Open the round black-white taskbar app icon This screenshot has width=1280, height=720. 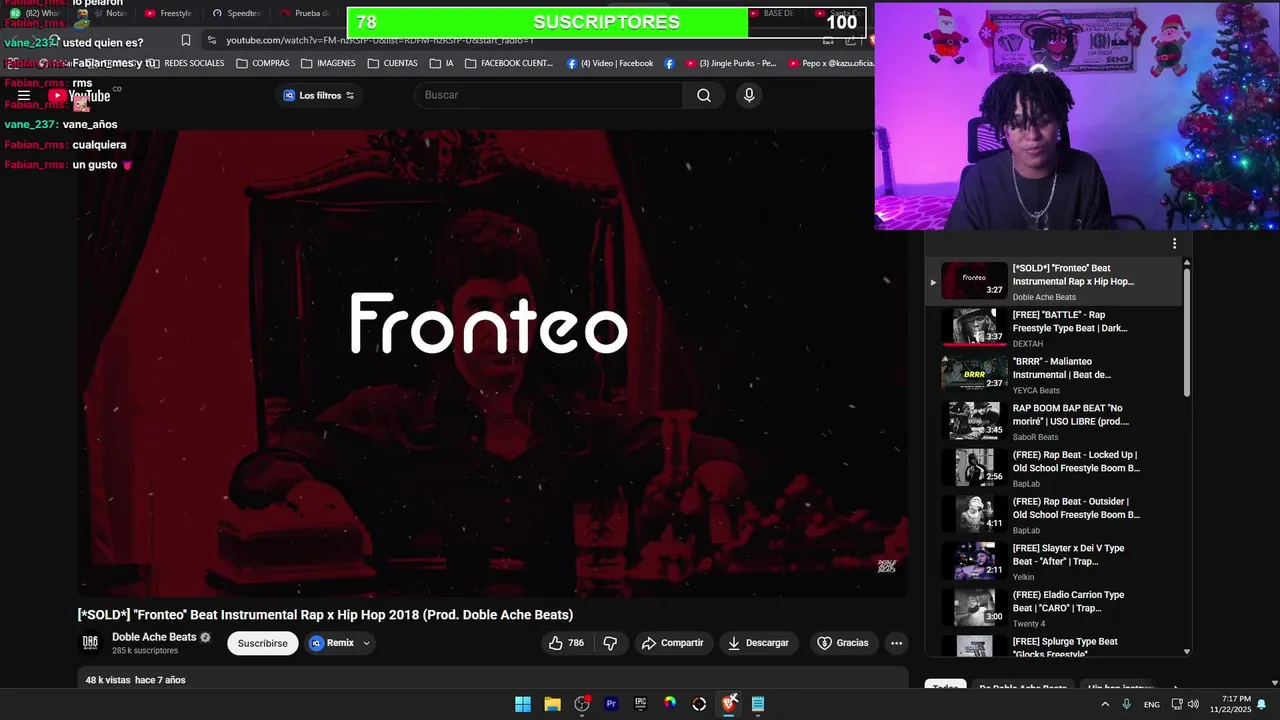coord(699,704)
